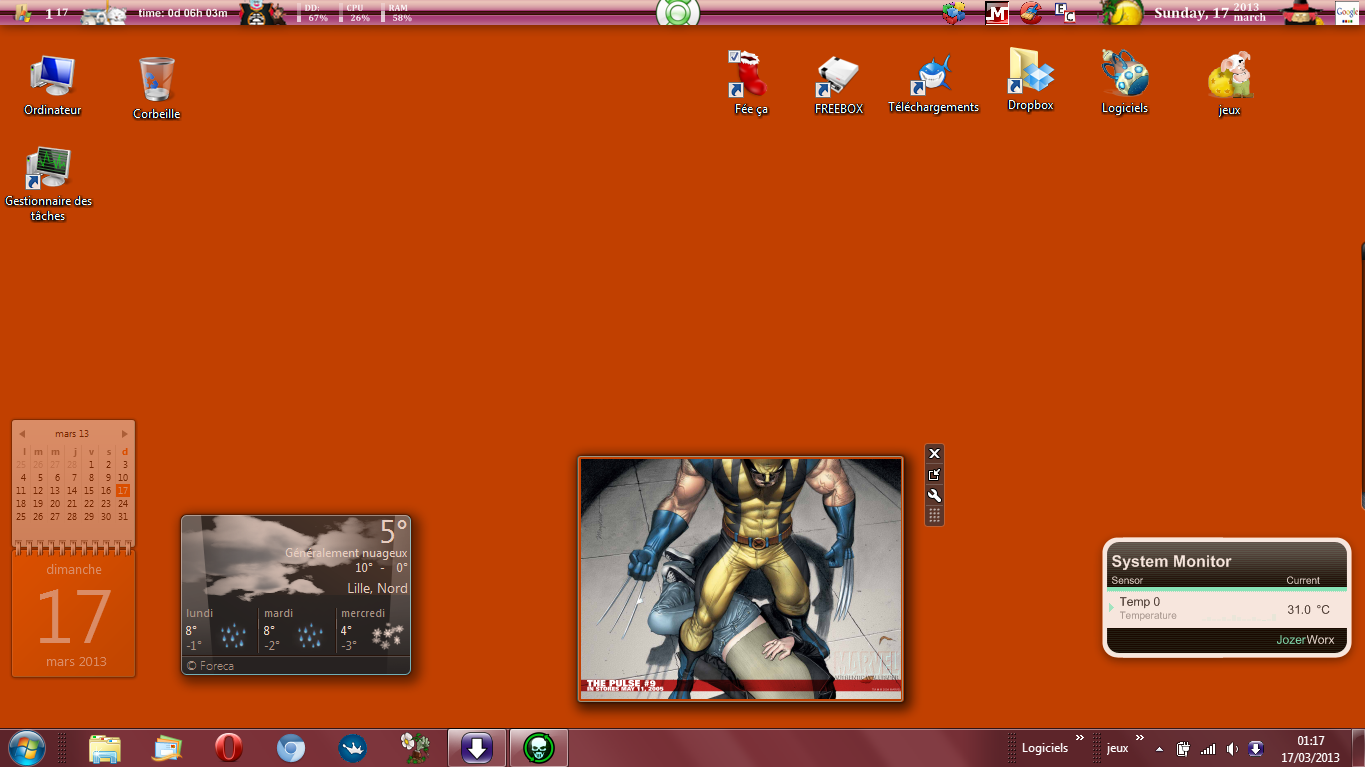
Task: Launch Defraggler colored cubes icon in top bar
Action: 954,13
